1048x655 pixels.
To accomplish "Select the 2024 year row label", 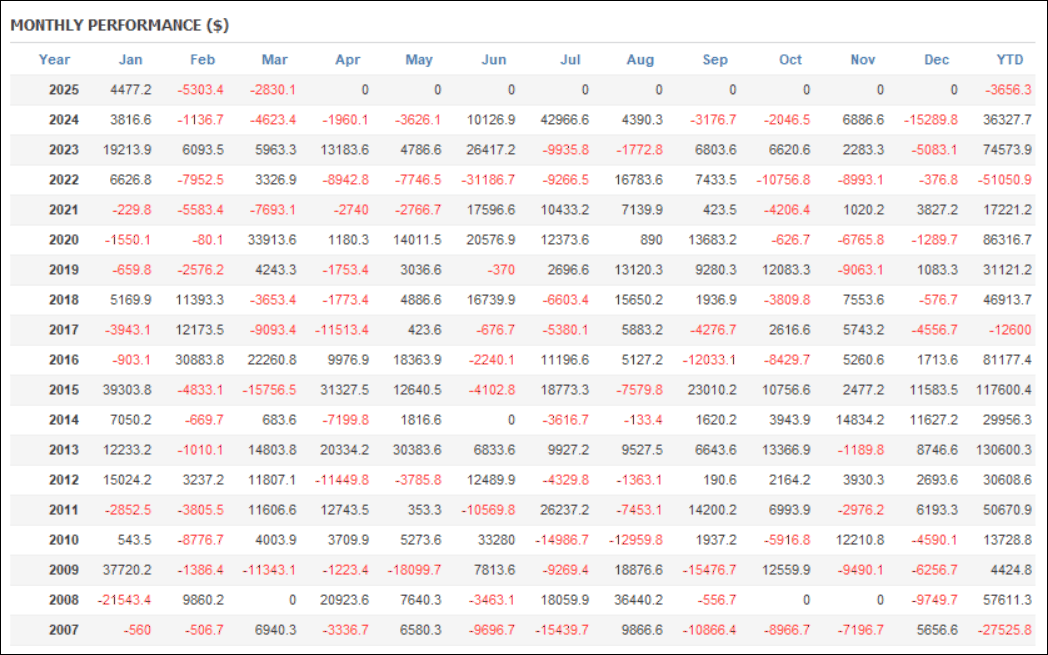I will (63, 120).
